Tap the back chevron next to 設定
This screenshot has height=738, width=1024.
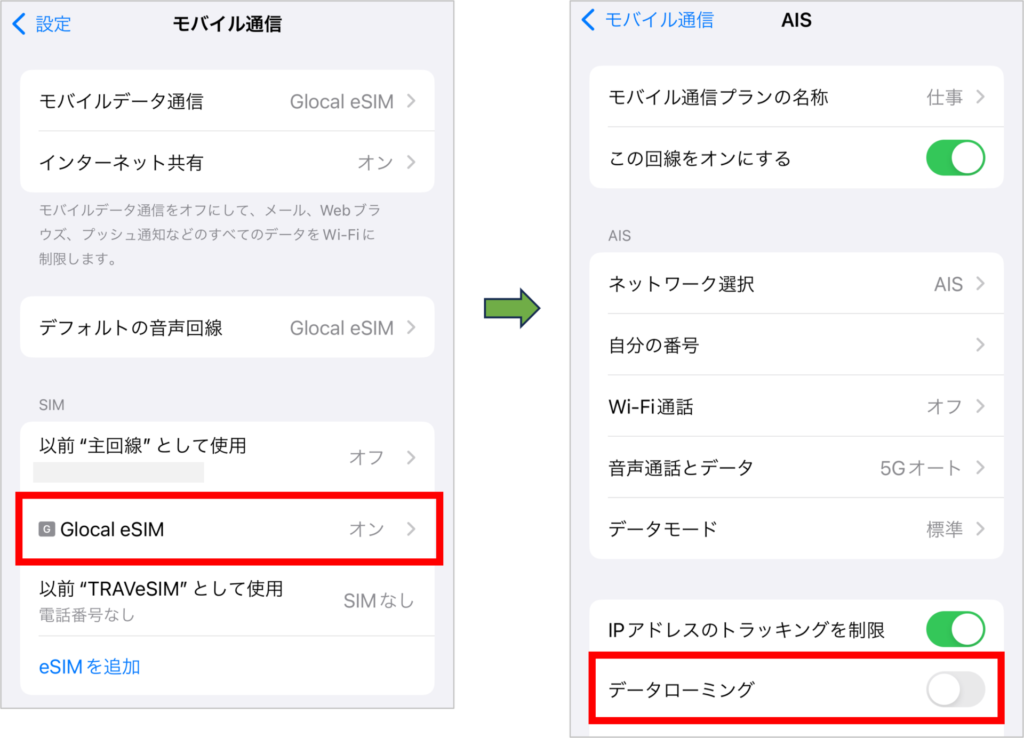[x=20, y=24]
